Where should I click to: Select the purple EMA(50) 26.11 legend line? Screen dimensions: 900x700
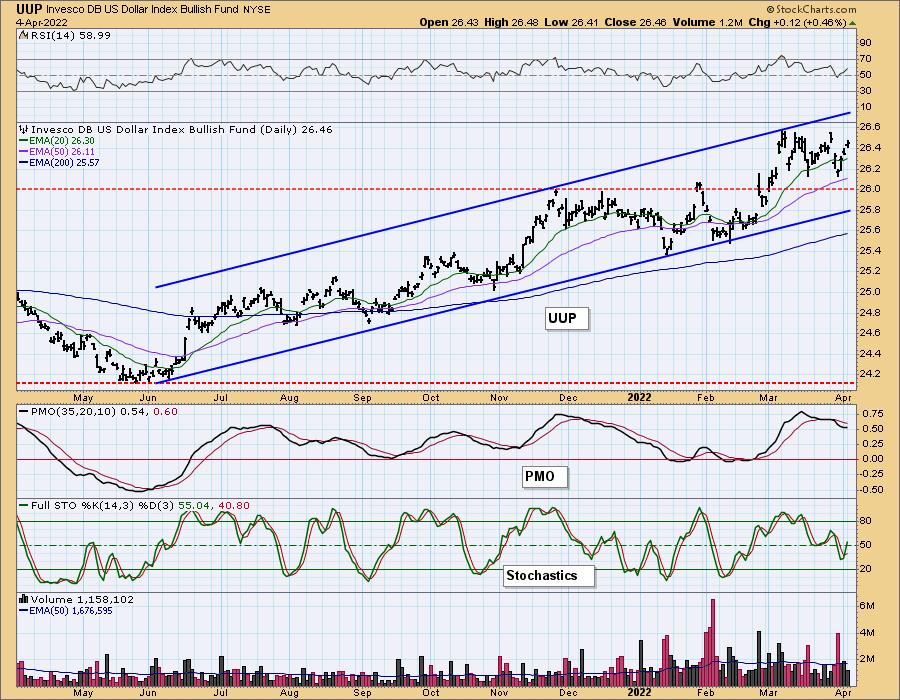coord(24,151)
